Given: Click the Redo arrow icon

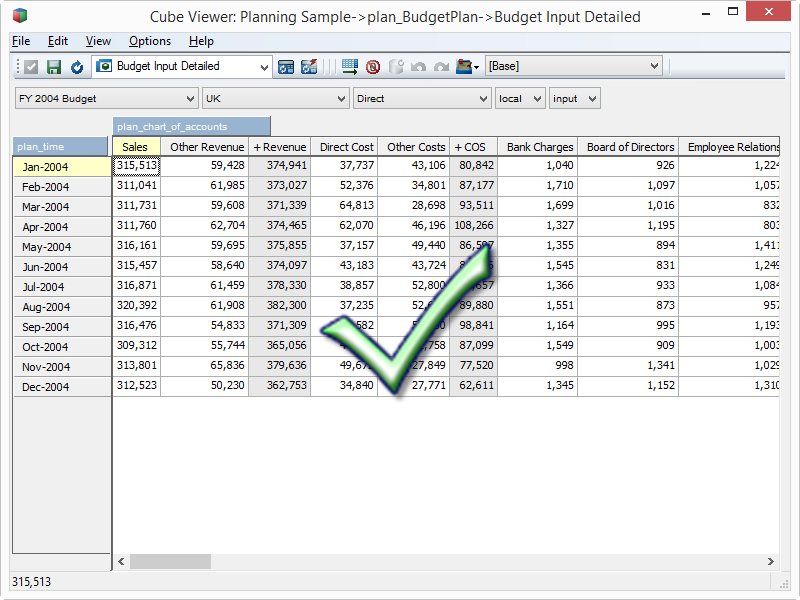Looking at the screenshot, I should [x=441, y=67].
